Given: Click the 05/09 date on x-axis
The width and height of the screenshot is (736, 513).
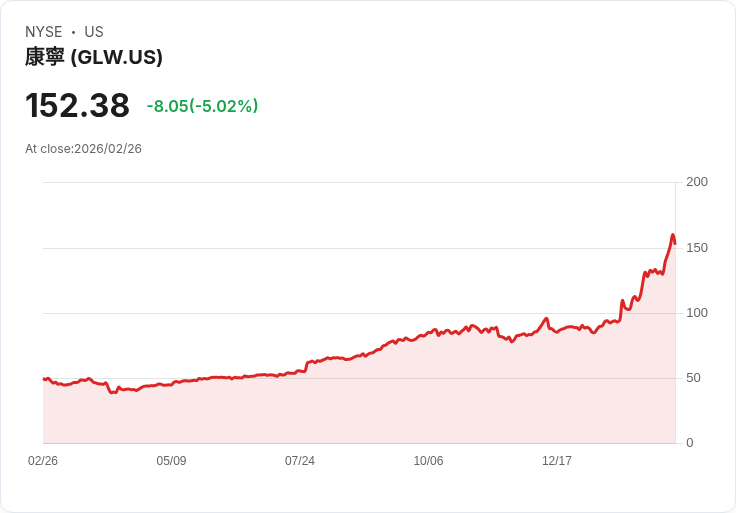Looking at the screenshot, I should [171, 461].
